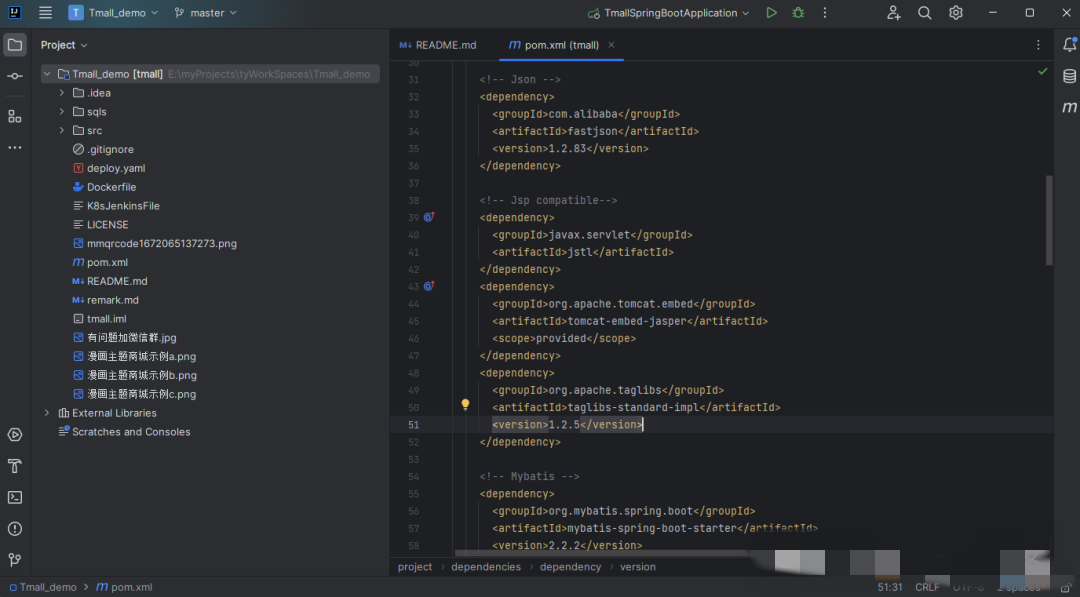Open the Structure tool window

point(14,116)
